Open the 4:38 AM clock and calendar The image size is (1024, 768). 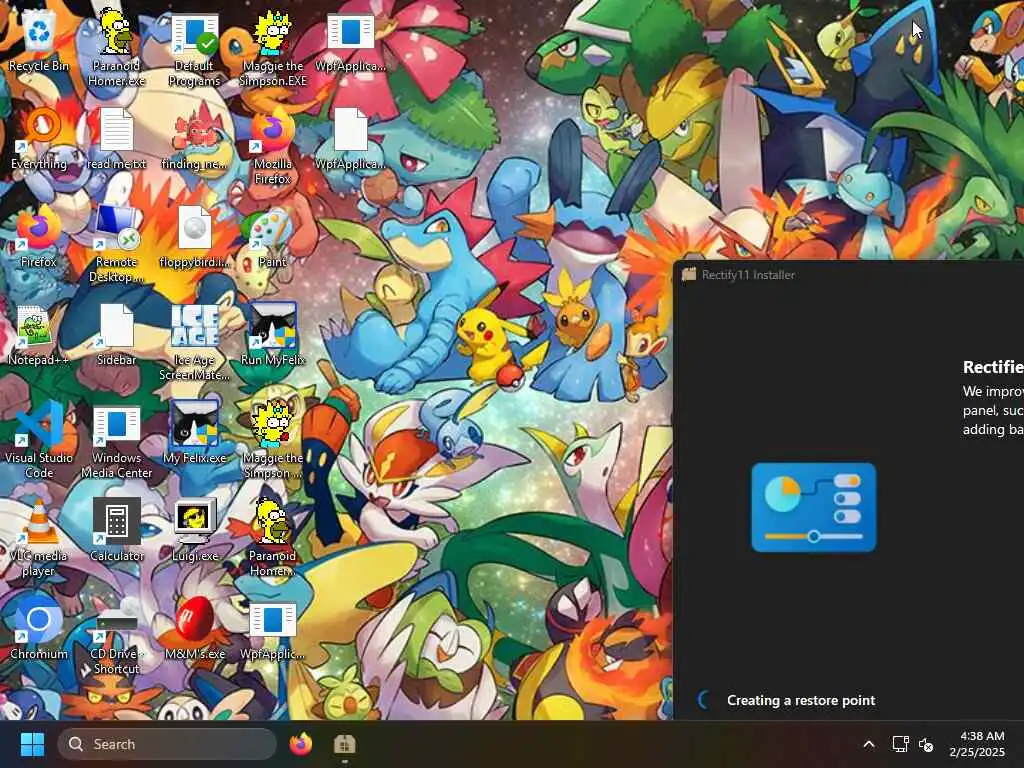977,744
